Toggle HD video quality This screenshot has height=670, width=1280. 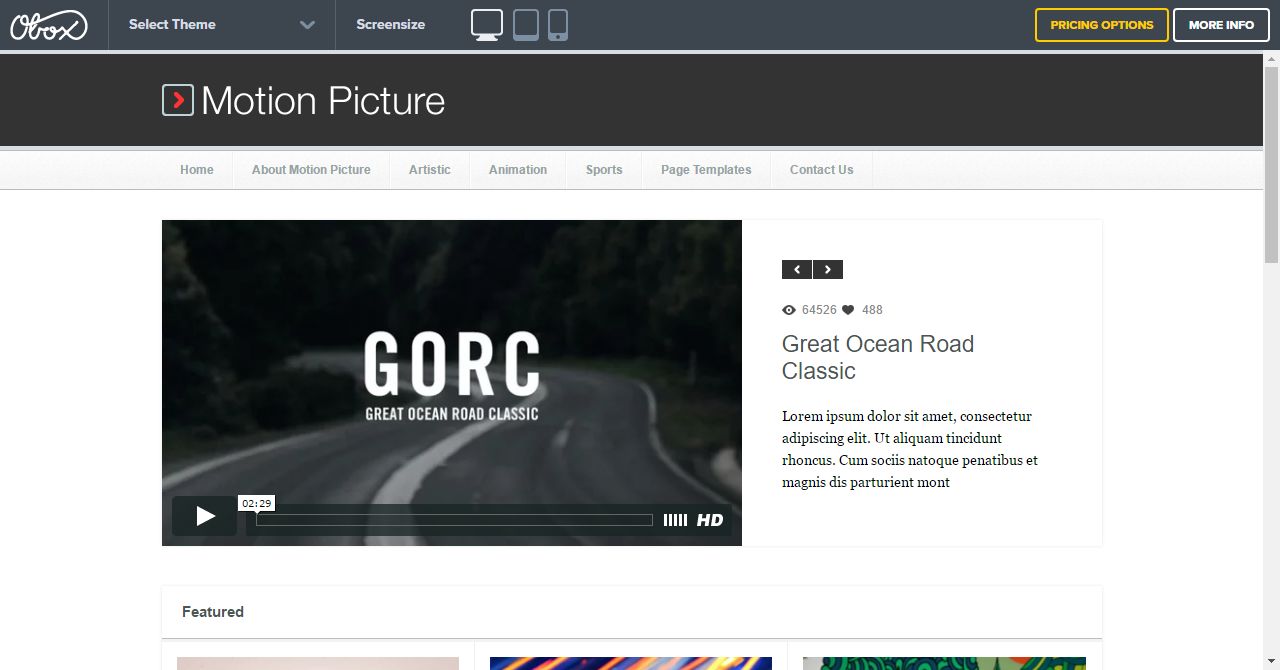(x=710, y=520)
